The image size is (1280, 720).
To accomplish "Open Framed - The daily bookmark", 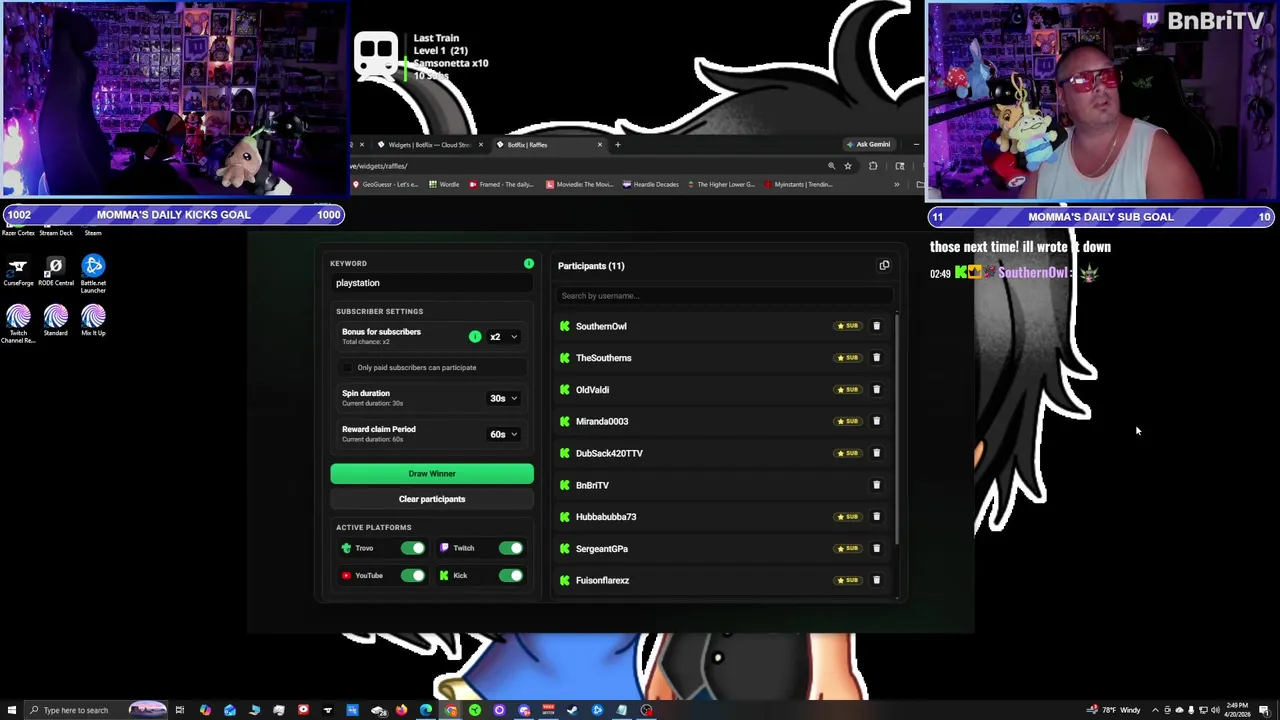I will pos(502,184).
